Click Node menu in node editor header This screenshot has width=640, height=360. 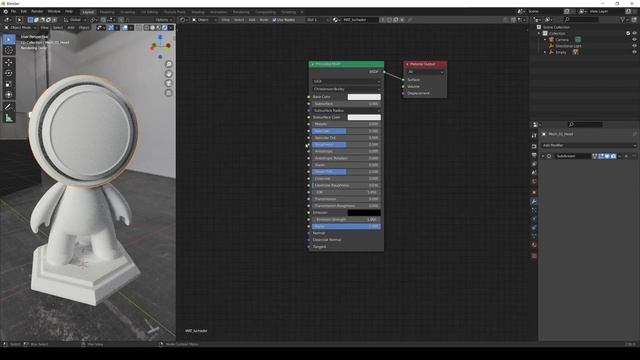[264, 20]
